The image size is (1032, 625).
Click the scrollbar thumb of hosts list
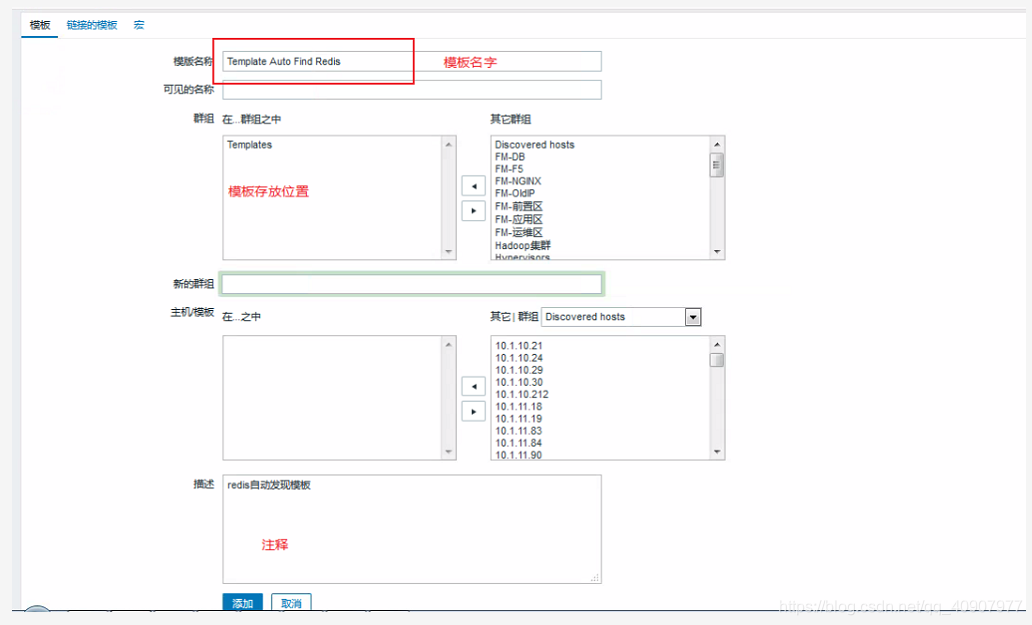tap(717, 360)
